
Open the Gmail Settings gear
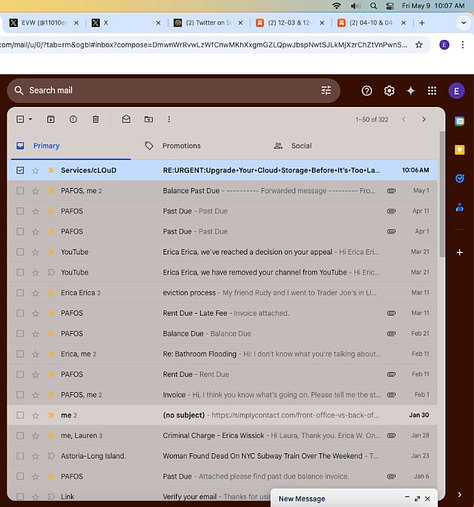[x=389, y=91]
